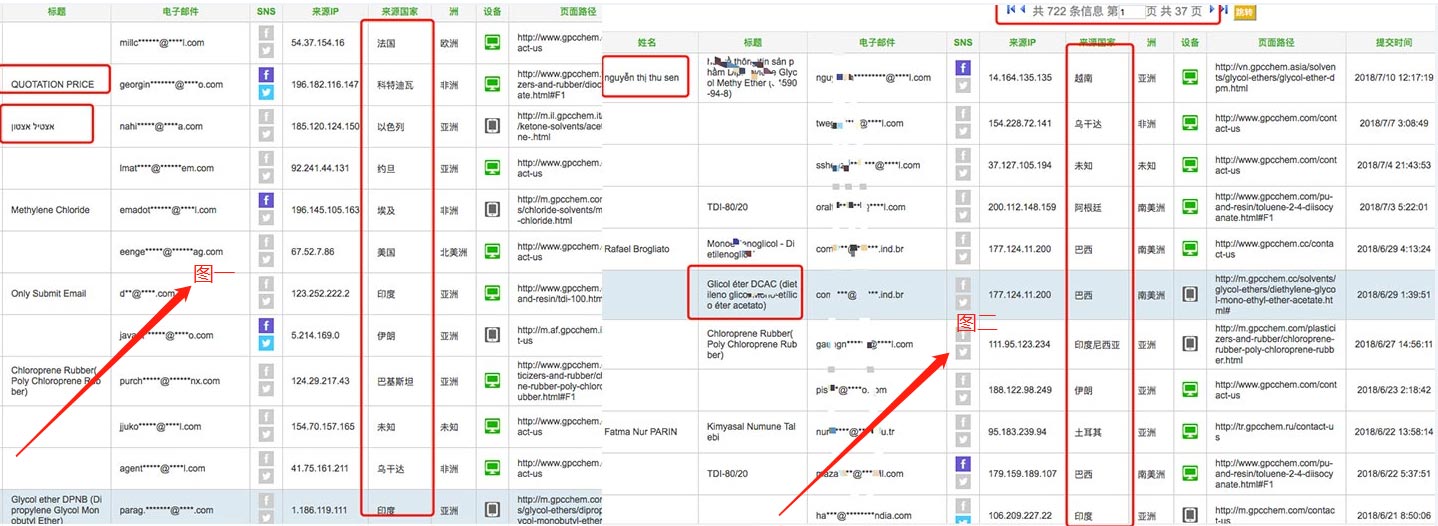Click the green desktop icon in the 土耳其 row

coord(1190,432)
